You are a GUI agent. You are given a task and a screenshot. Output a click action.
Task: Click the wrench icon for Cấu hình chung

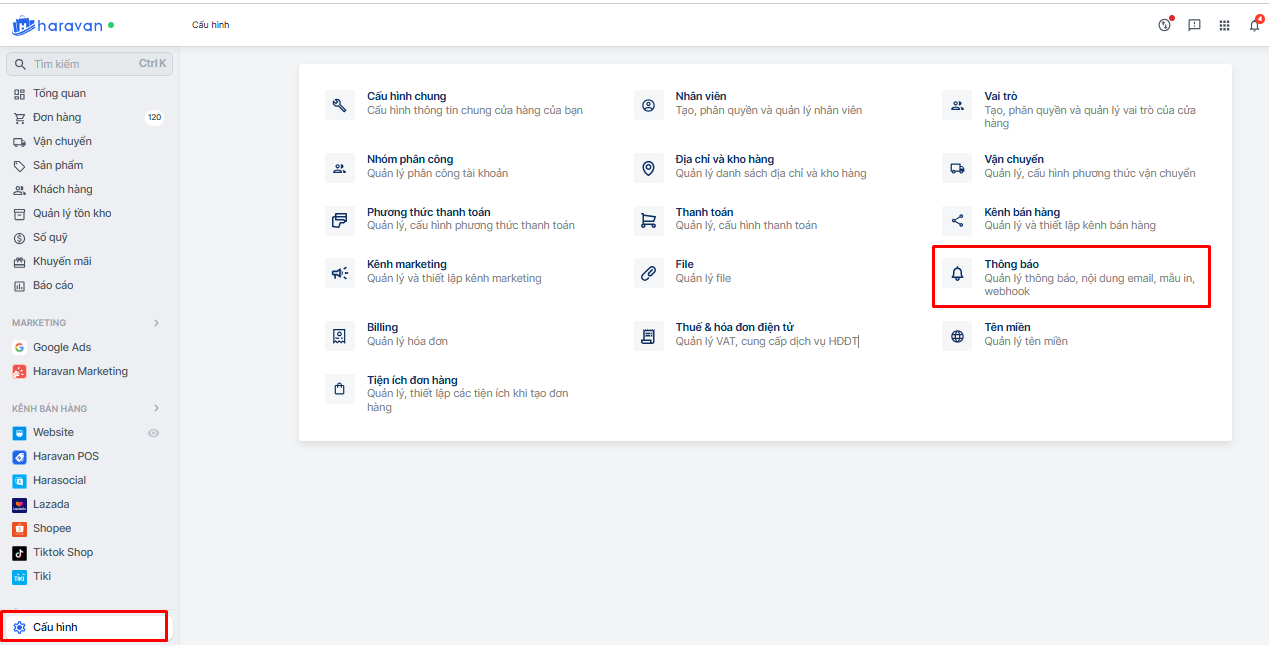point(340,105)
